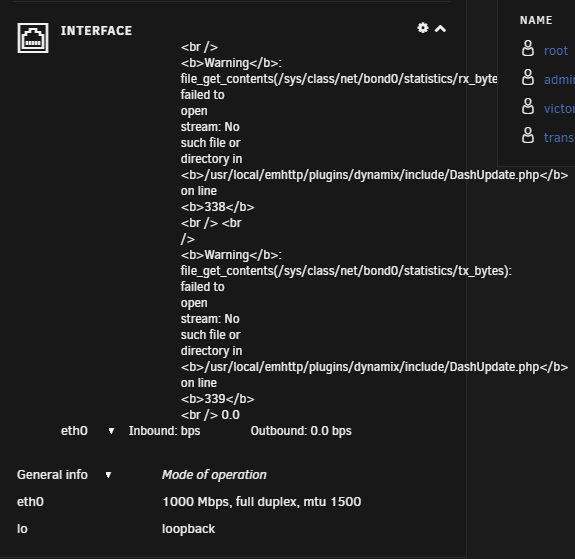The width and height of the screenshot is (575, 559).
Task: Select the General info label
Action: pos(52,475)
